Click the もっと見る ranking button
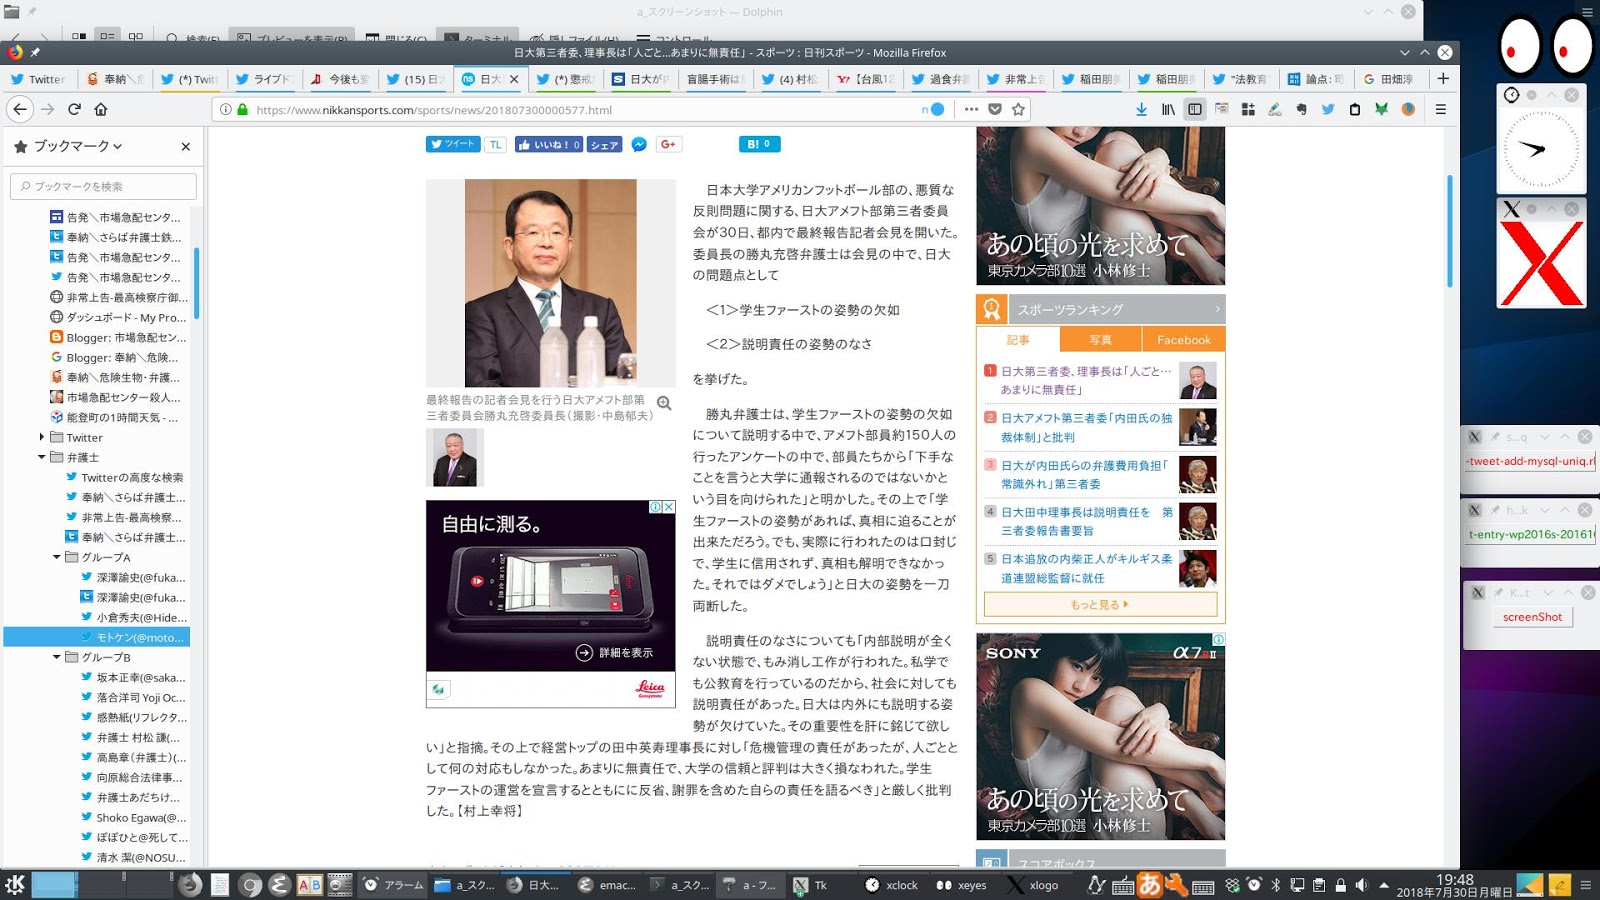The height and width of the screenshot is (900, 1600). click(x=1100, y=604)
